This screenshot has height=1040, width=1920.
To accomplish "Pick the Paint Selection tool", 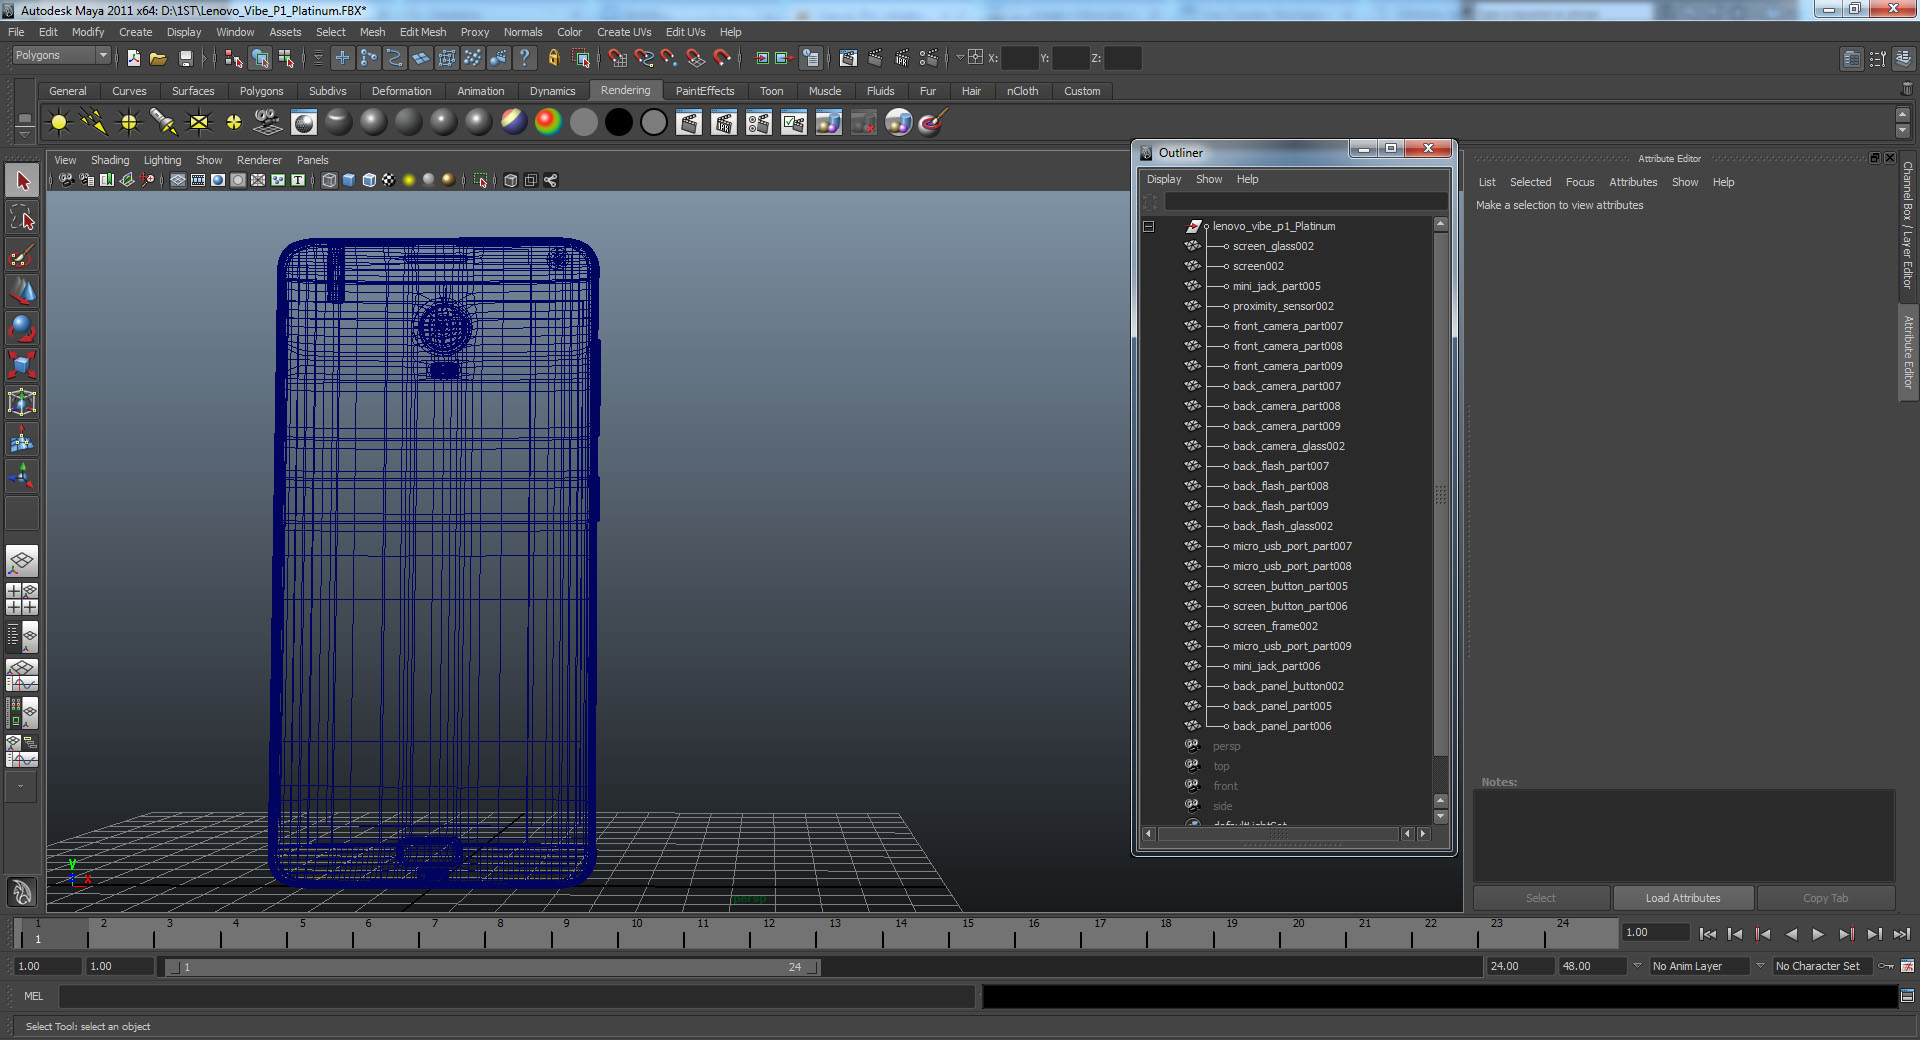I will (22, 256).
